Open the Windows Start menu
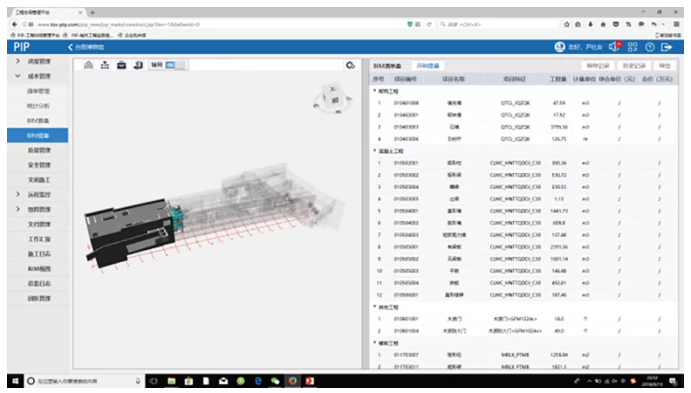This screenshot has height=393, width=691. tap(15, 381)
